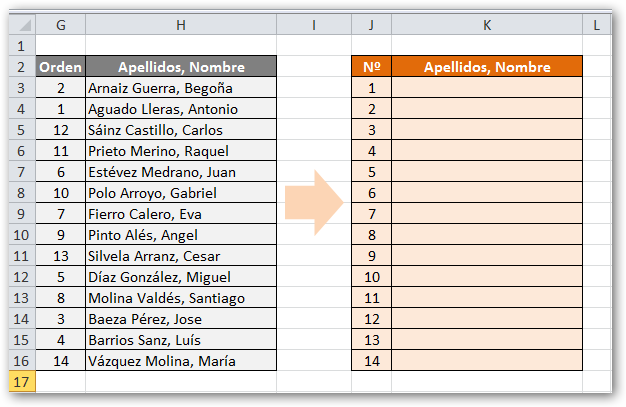Select the cell "Sáinz Castillo, Carlos"
626x407 pixels.
[x=180, y=130]
